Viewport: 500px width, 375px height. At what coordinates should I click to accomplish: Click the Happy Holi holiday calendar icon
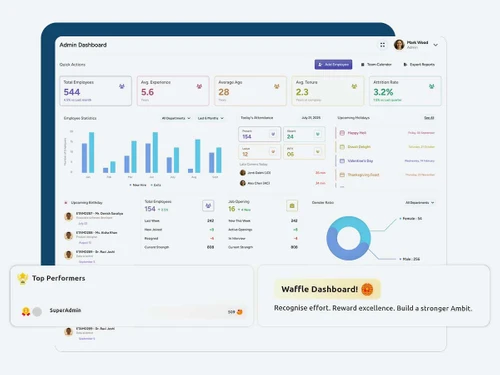coord(342,133)
